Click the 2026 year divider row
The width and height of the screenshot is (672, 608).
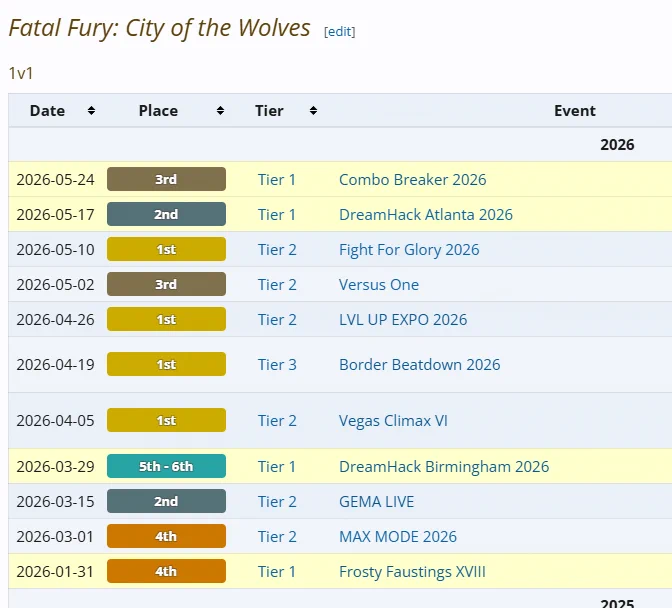click(x=340, y=145)
